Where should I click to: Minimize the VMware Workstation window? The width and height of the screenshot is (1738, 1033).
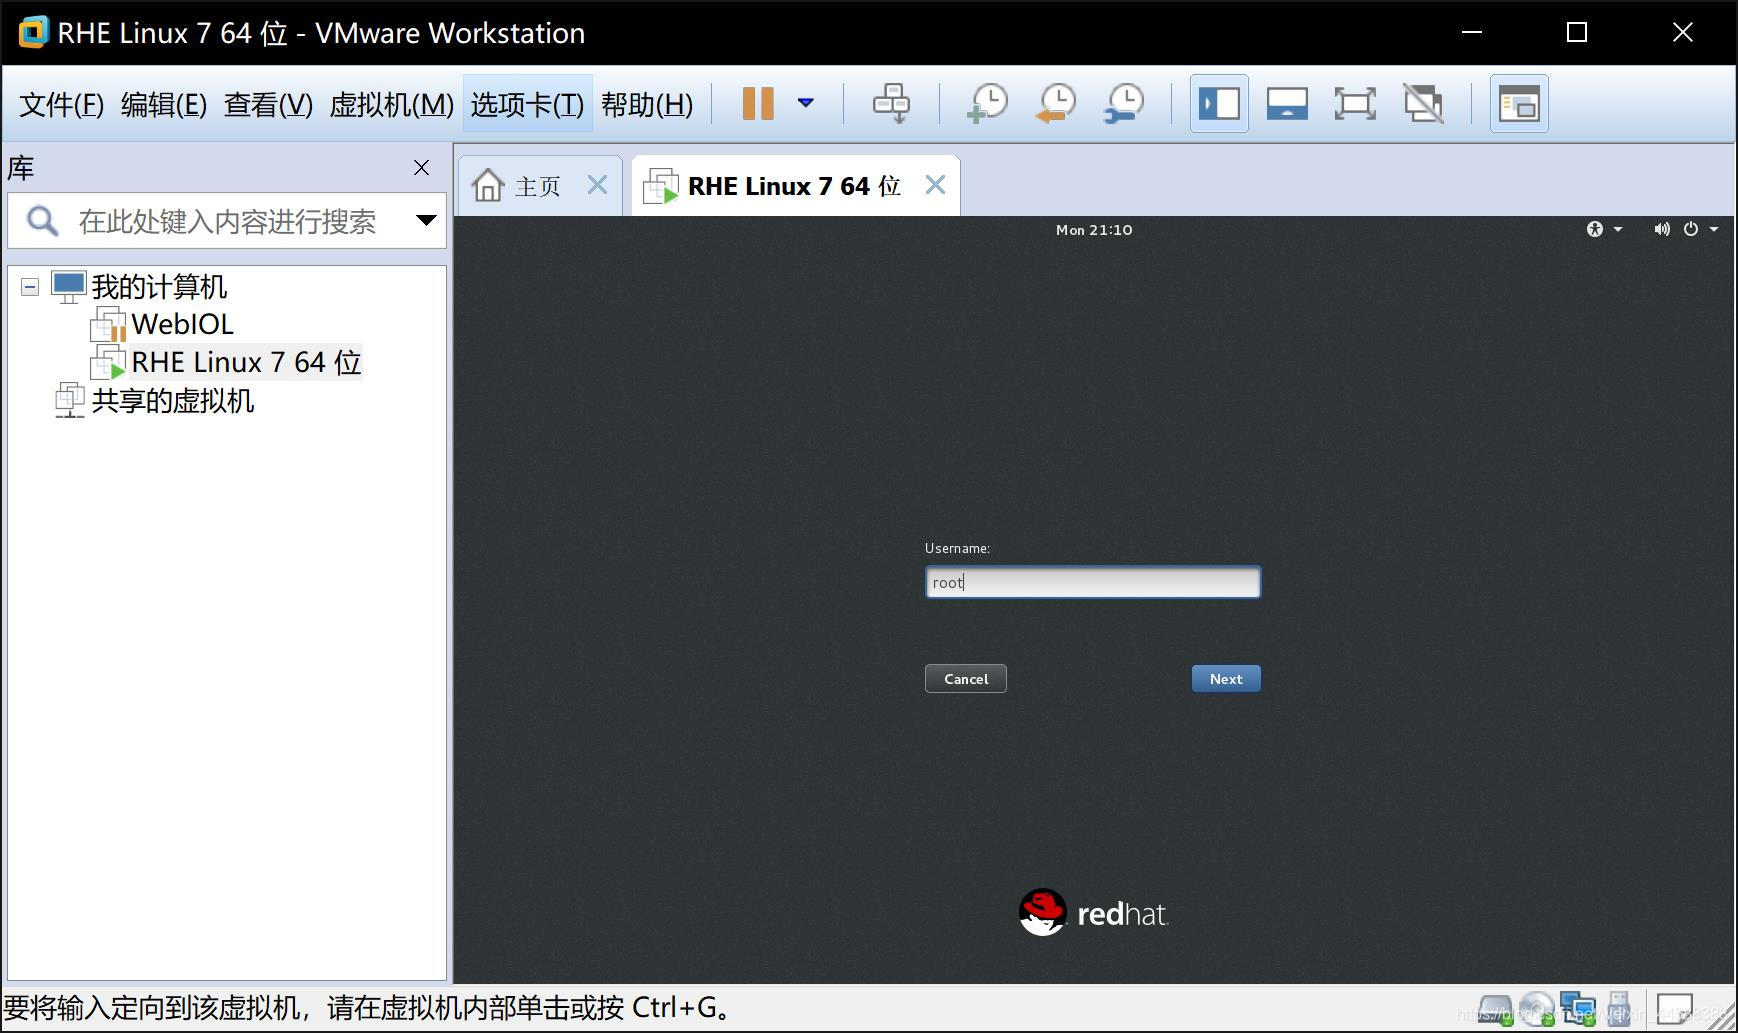tap(1472, 32)
